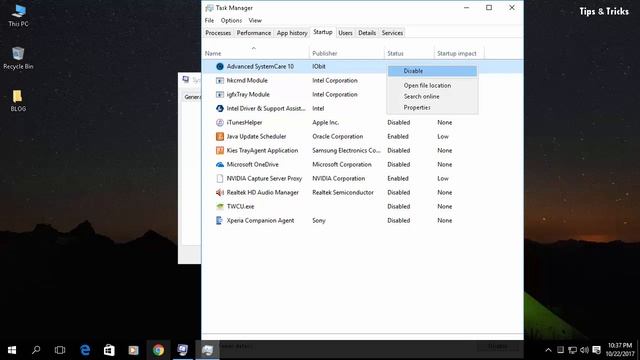The image size is (640, 360).
Task: Switch to the Performance tab
Action: click(253, 33)
